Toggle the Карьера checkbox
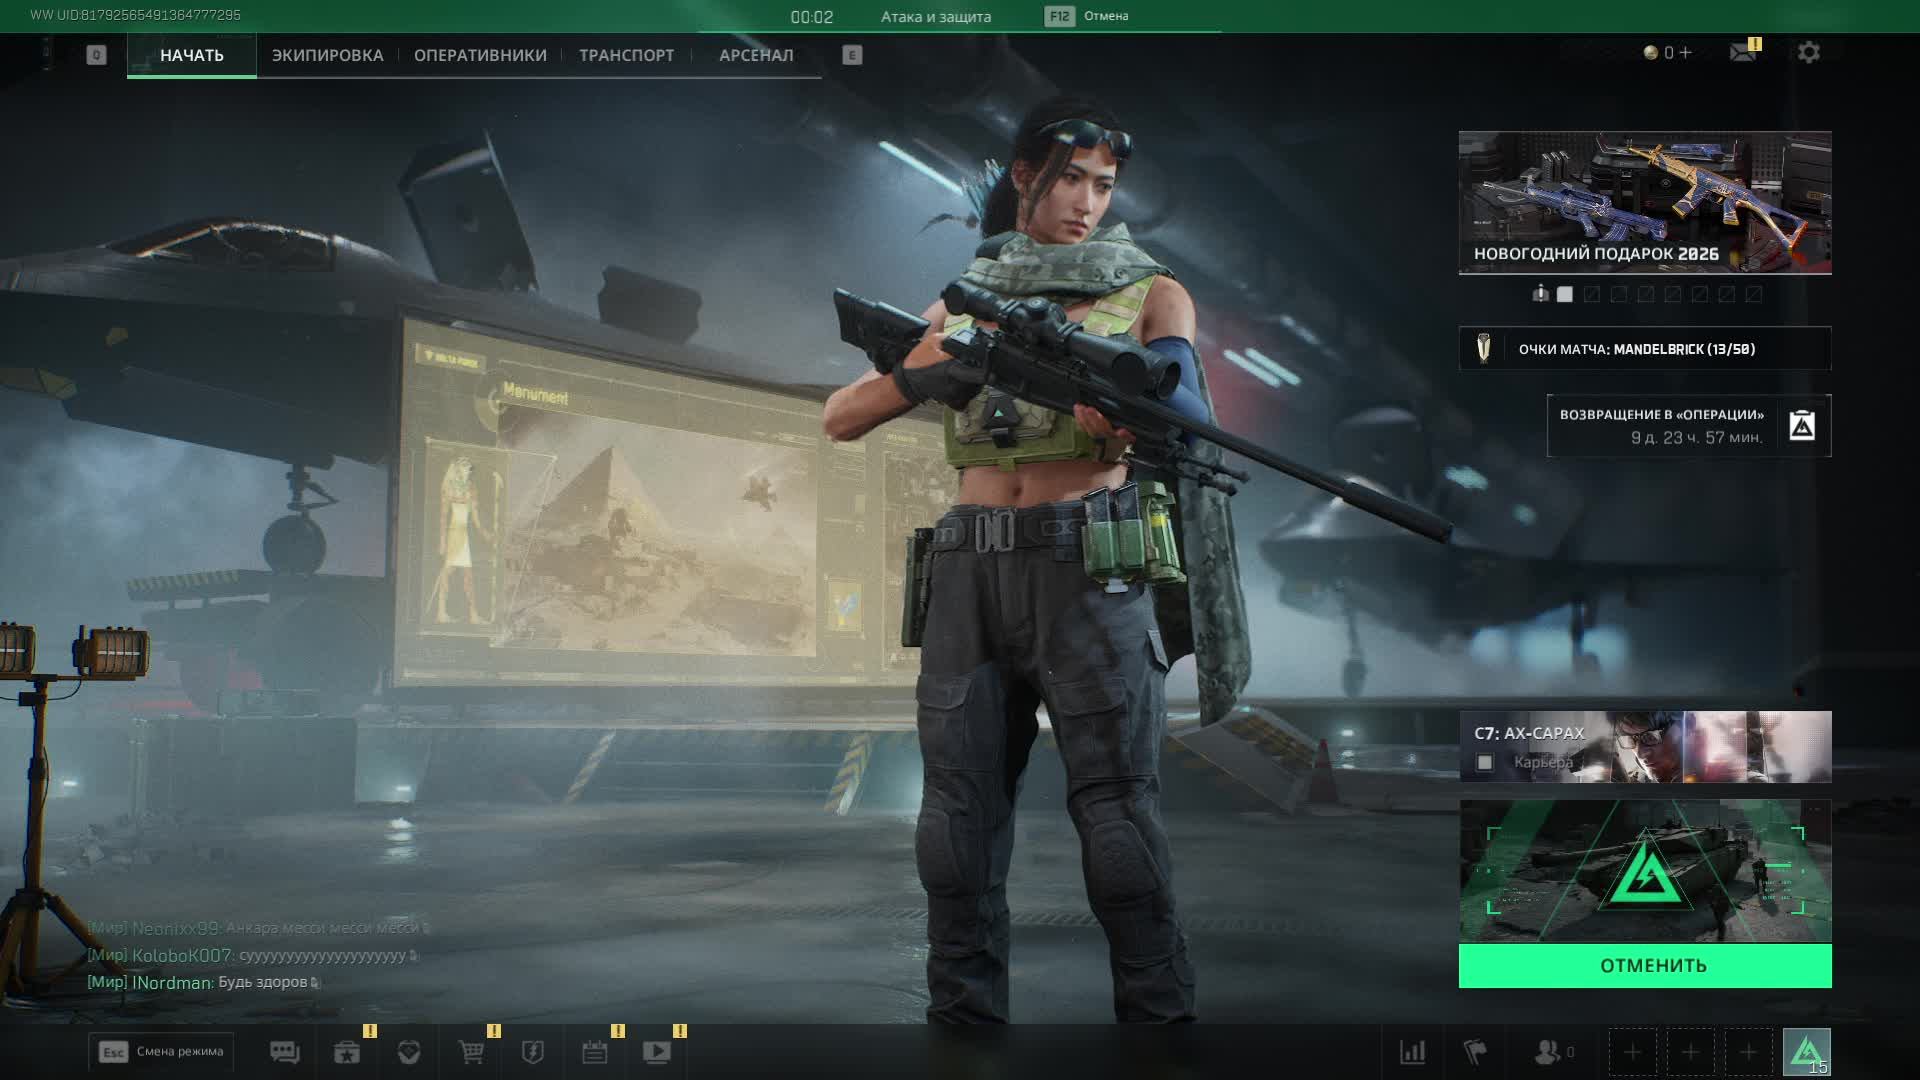This screenshot has width=1920, height=1080. point(1485,763)
